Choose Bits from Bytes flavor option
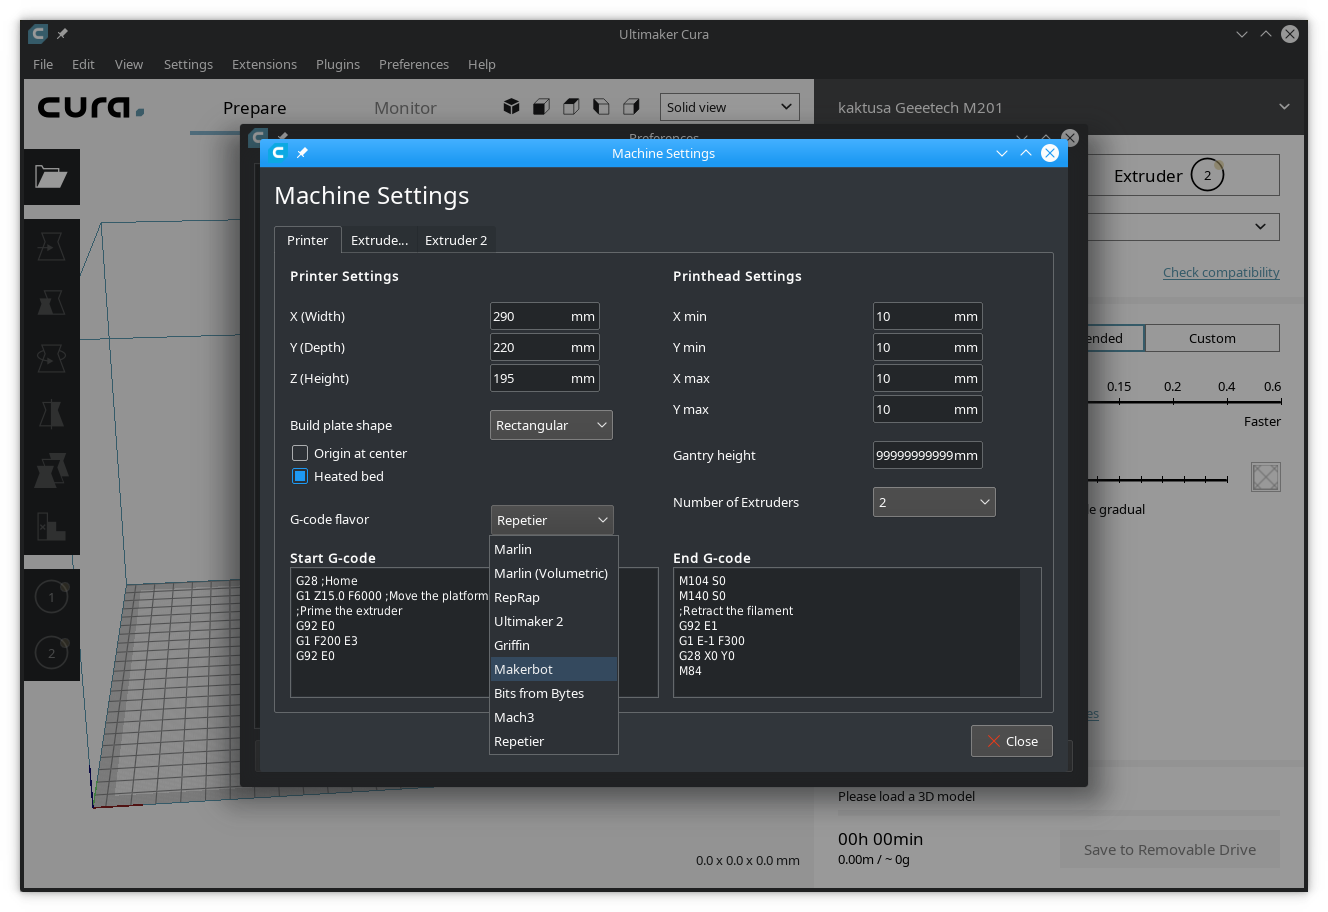Viewport: 1328px width, 912px height. point(554,693)
